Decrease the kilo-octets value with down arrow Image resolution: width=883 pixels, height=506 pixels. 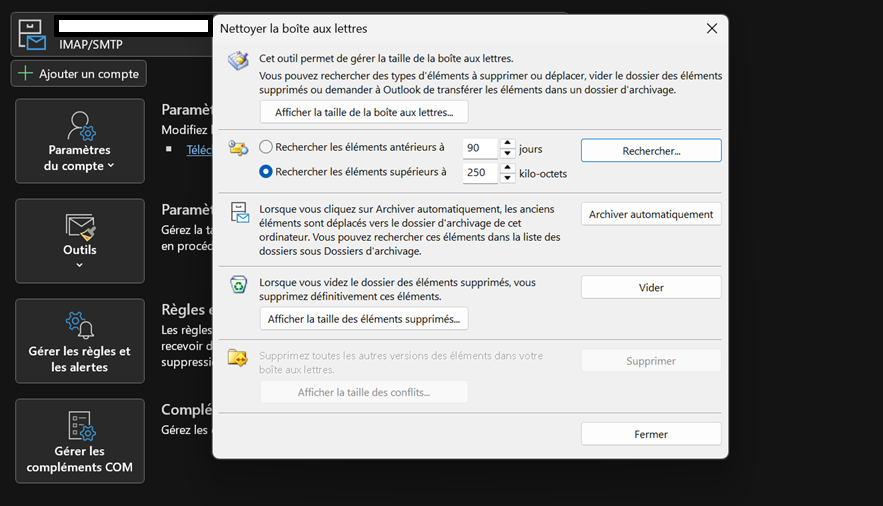(x=507, y=178)
